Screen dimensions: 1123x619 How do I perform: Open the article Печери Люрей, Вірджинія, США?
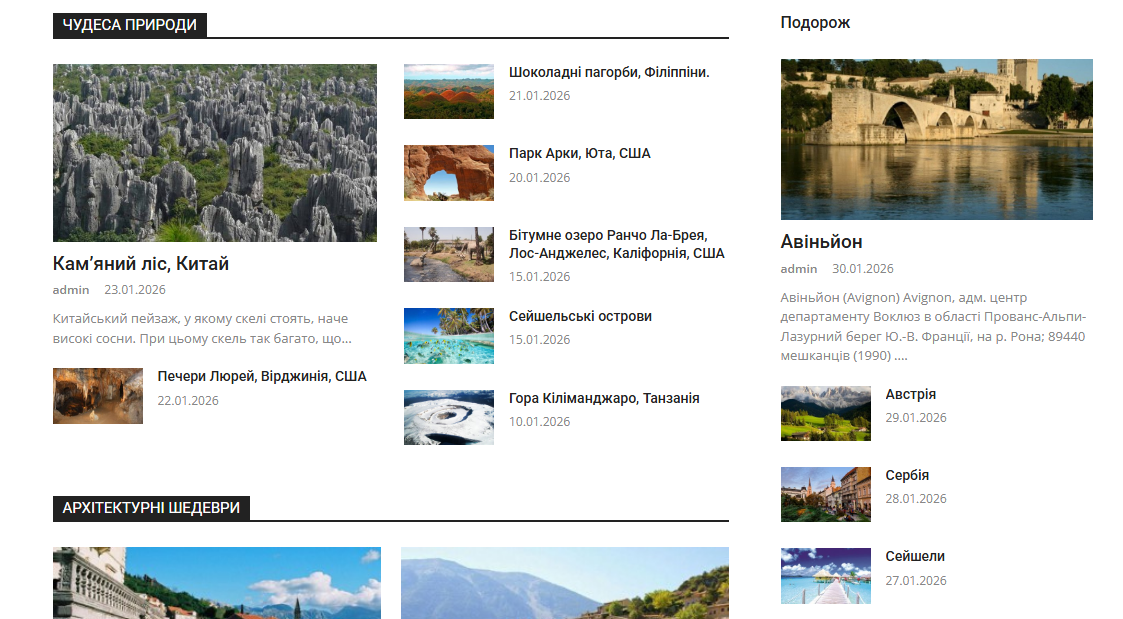point(262,376)
